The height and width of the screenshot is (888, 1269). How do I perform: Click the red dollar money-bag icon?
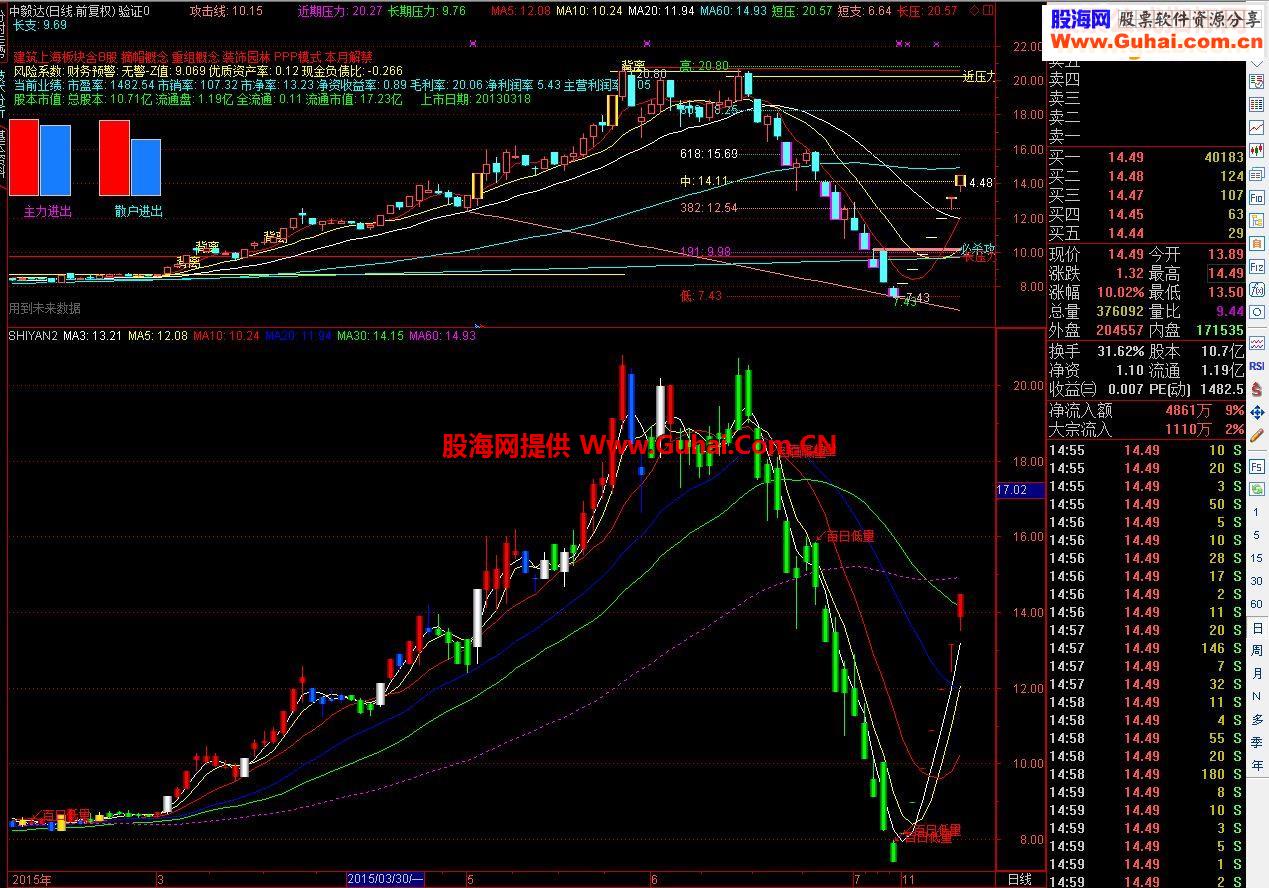coord(1257,389)
